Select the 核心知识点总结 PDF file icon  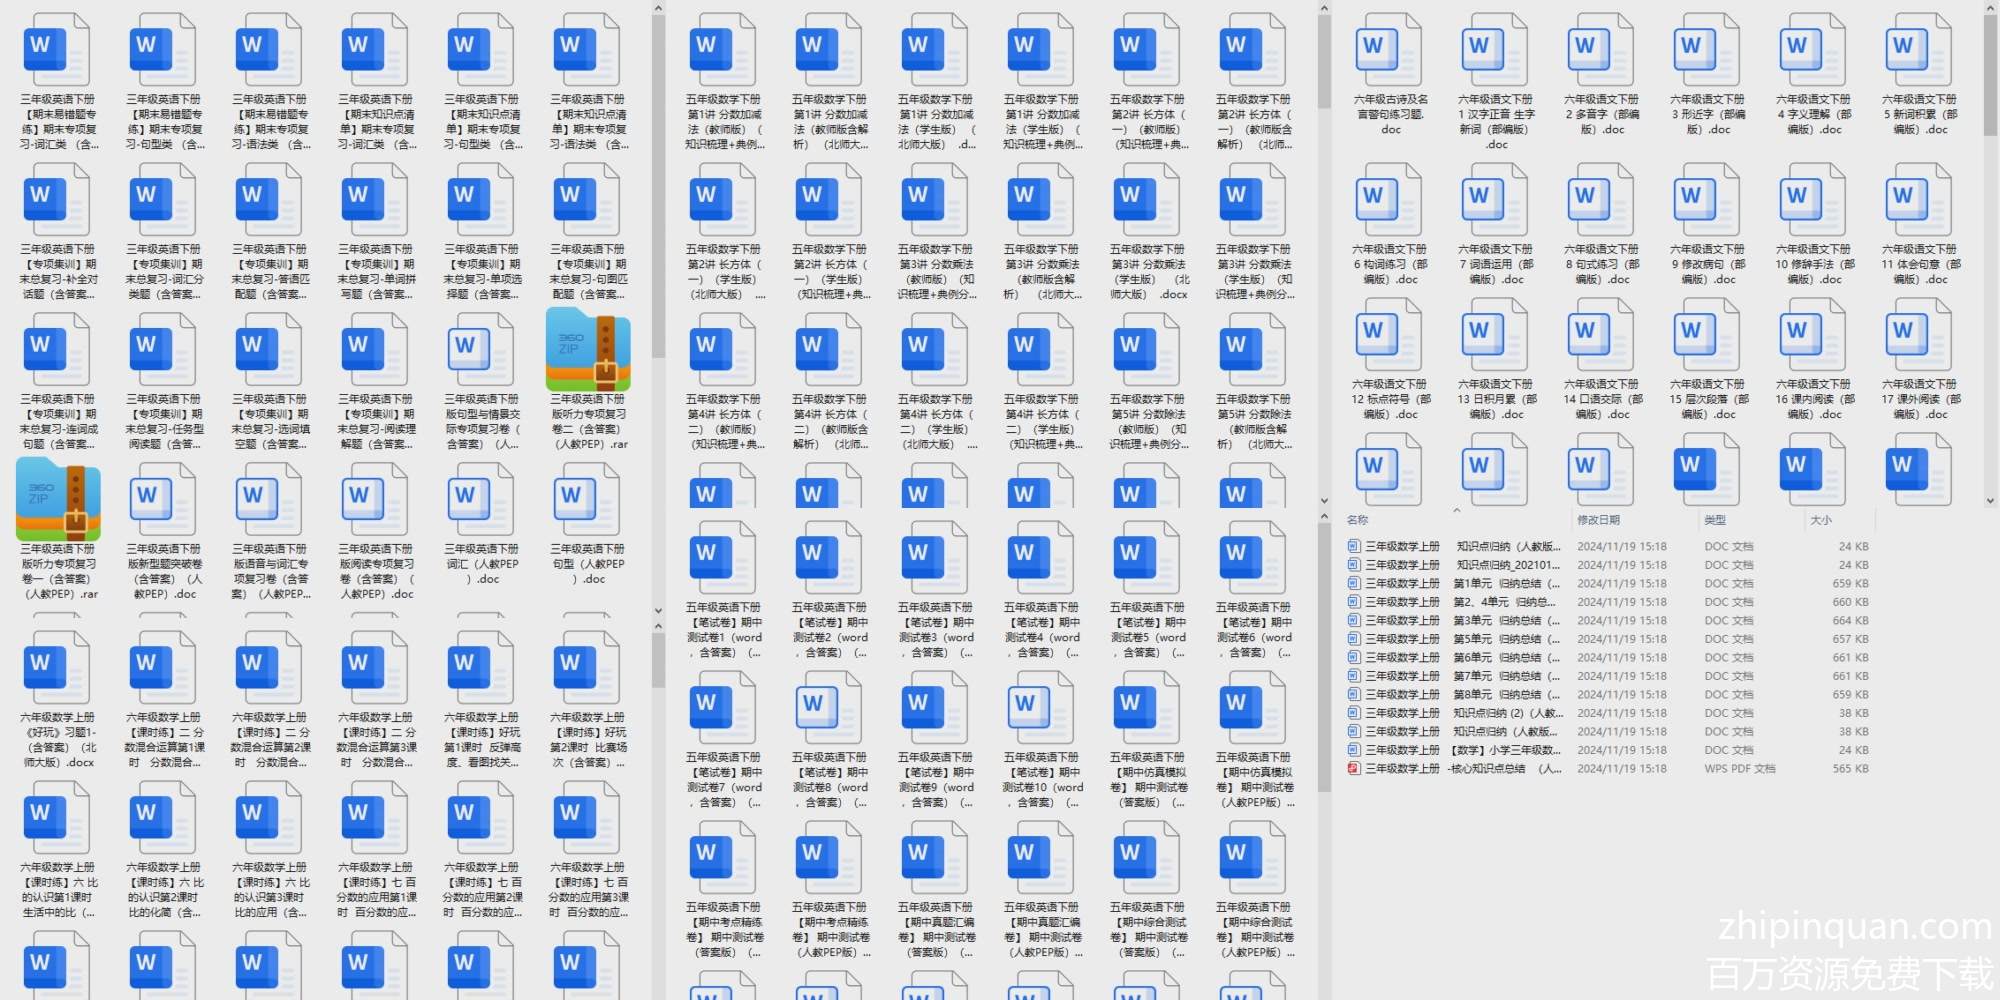point(1354,769)
